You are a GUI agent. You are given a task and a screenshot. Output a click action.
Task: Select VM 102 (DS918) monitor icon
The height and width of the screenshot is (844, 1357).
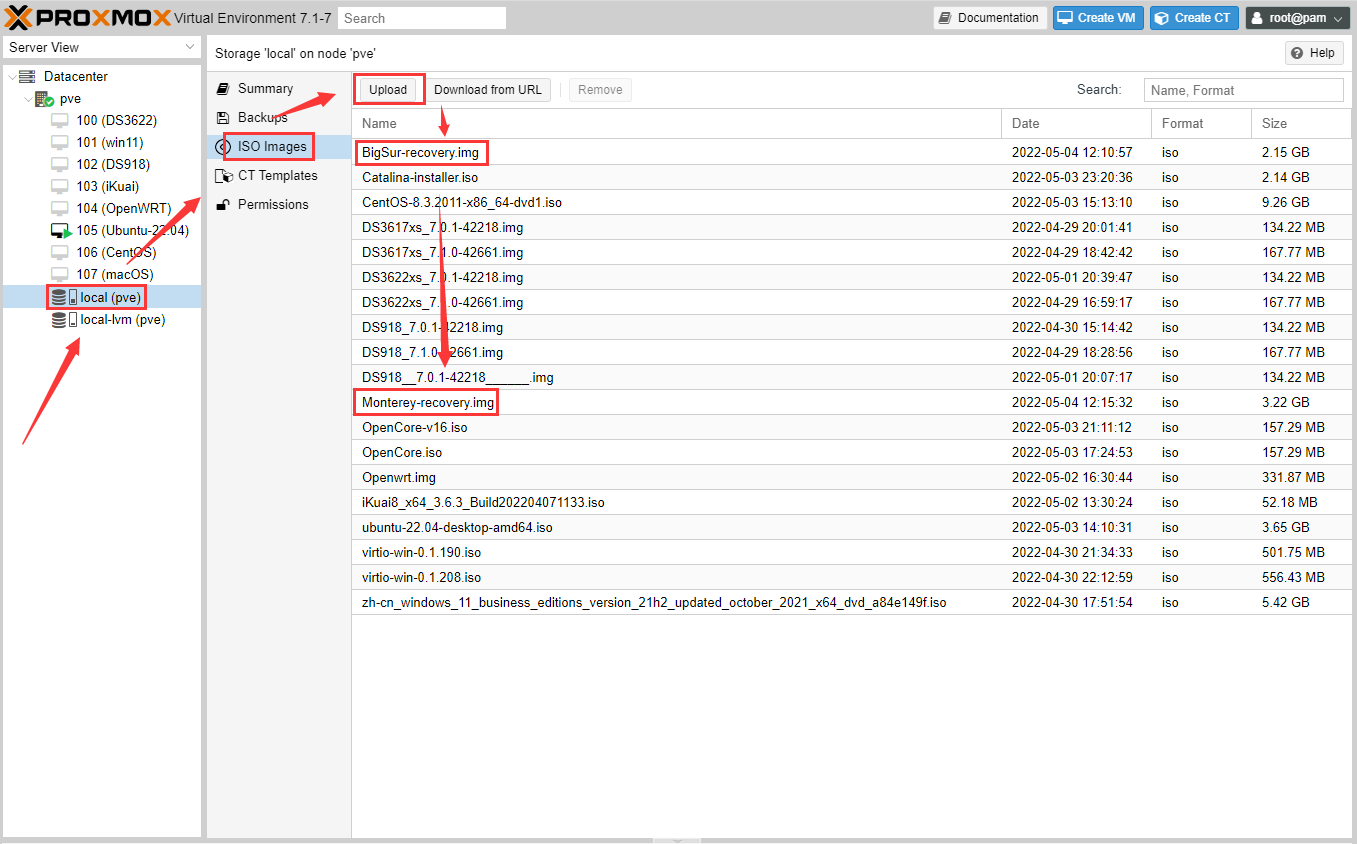click(60, 164)
